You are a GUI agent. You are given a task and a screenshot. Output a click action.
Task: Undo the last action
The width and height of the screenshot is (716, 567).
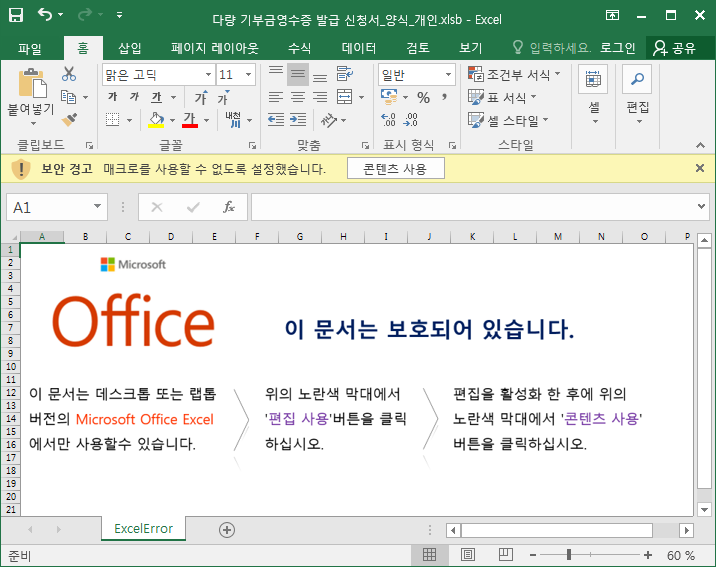click(x=45, y=15)
